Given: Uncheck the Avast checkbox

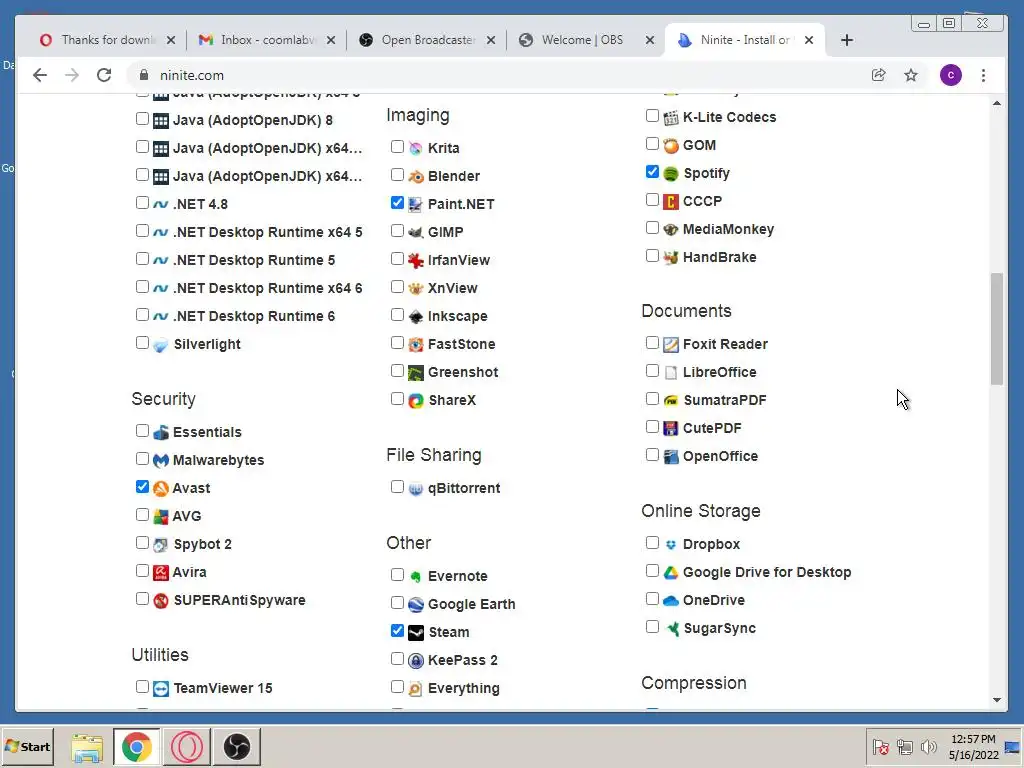Looking at the screenshot, I should coord(142,487).
